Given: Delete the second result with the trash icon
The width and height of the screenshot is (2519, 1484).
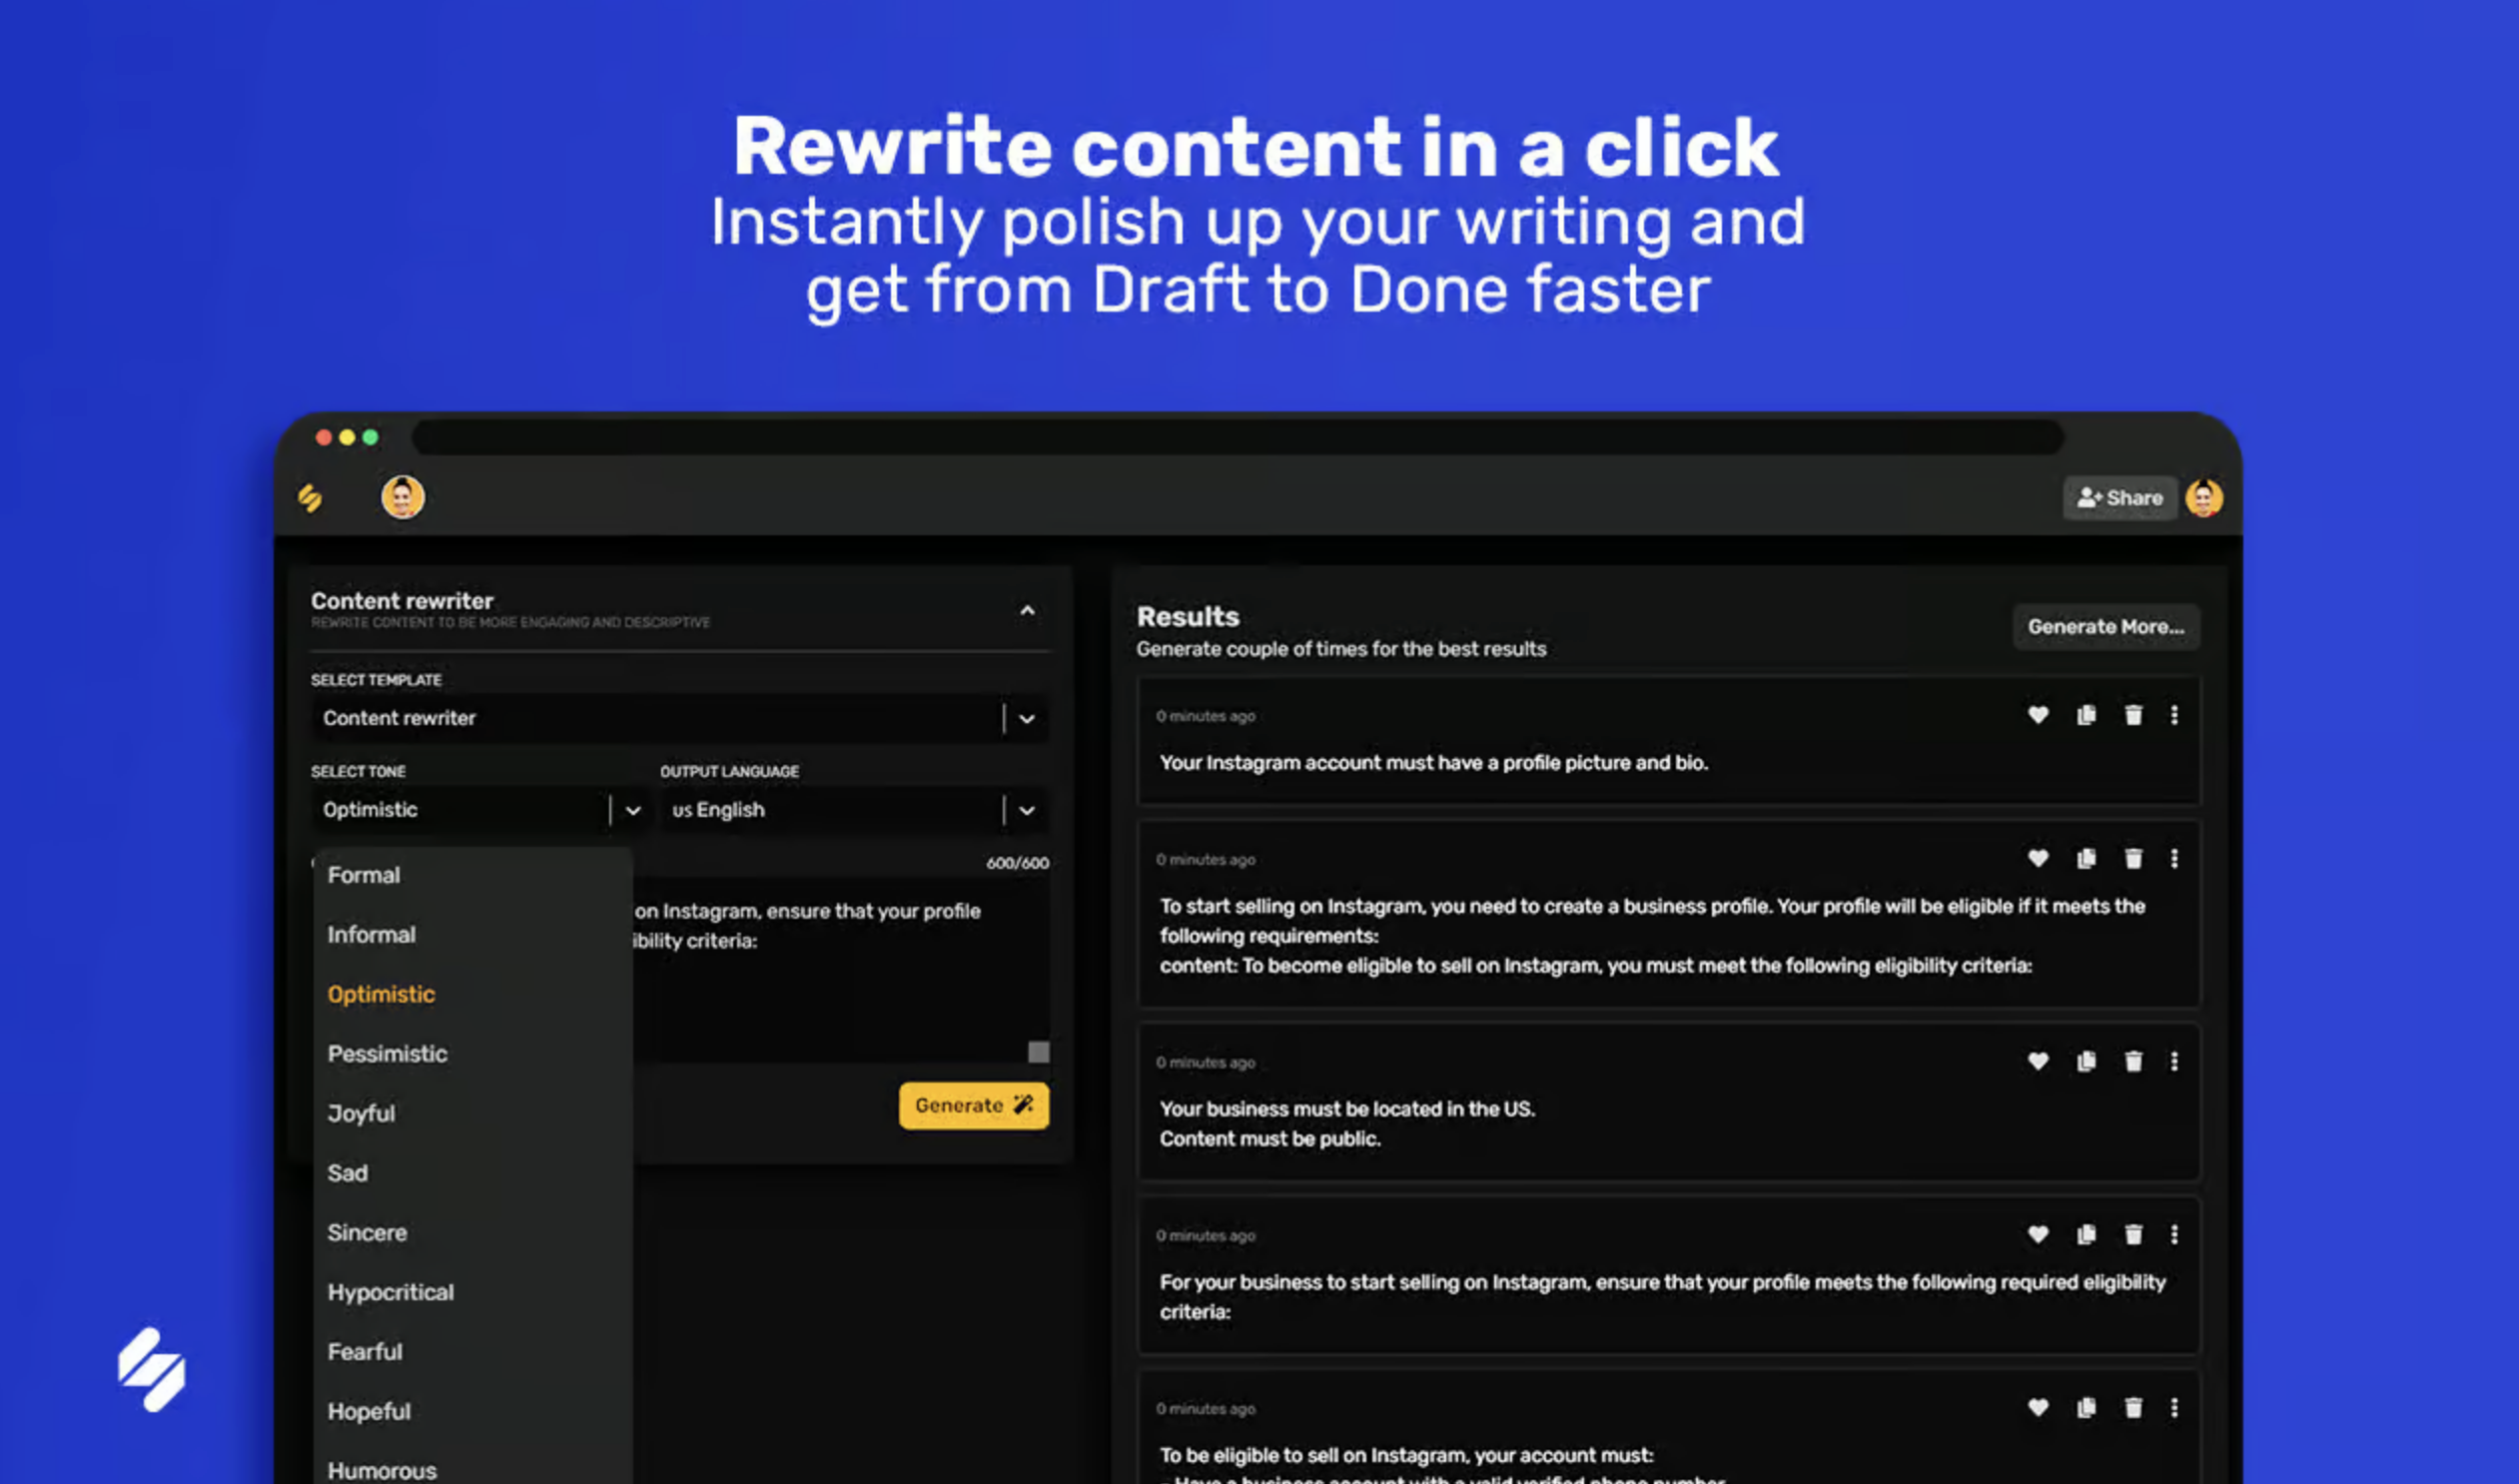Looking at the screenshot, I should click(2134, 859).
